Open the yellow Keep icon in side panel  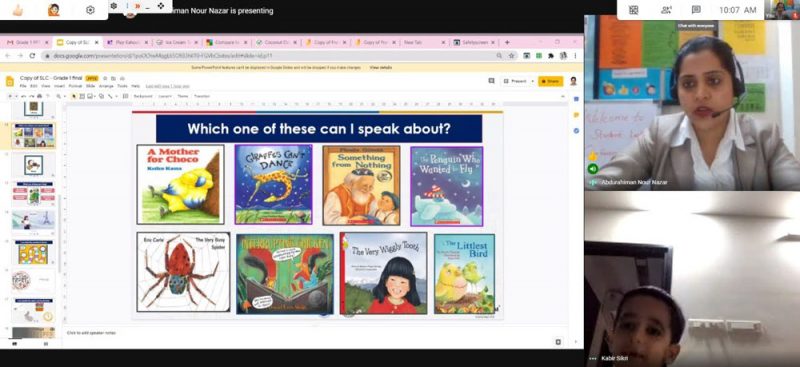click(576, 114)
